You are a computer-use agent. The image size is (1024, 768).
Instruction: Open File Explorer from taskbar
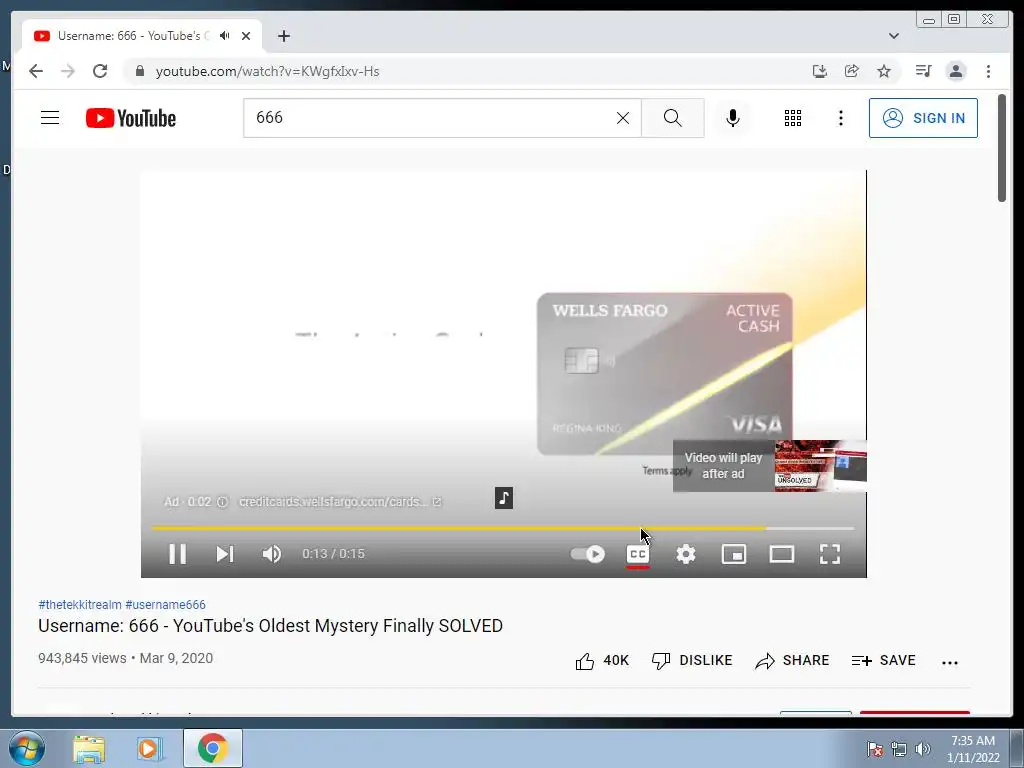[89, 748]
